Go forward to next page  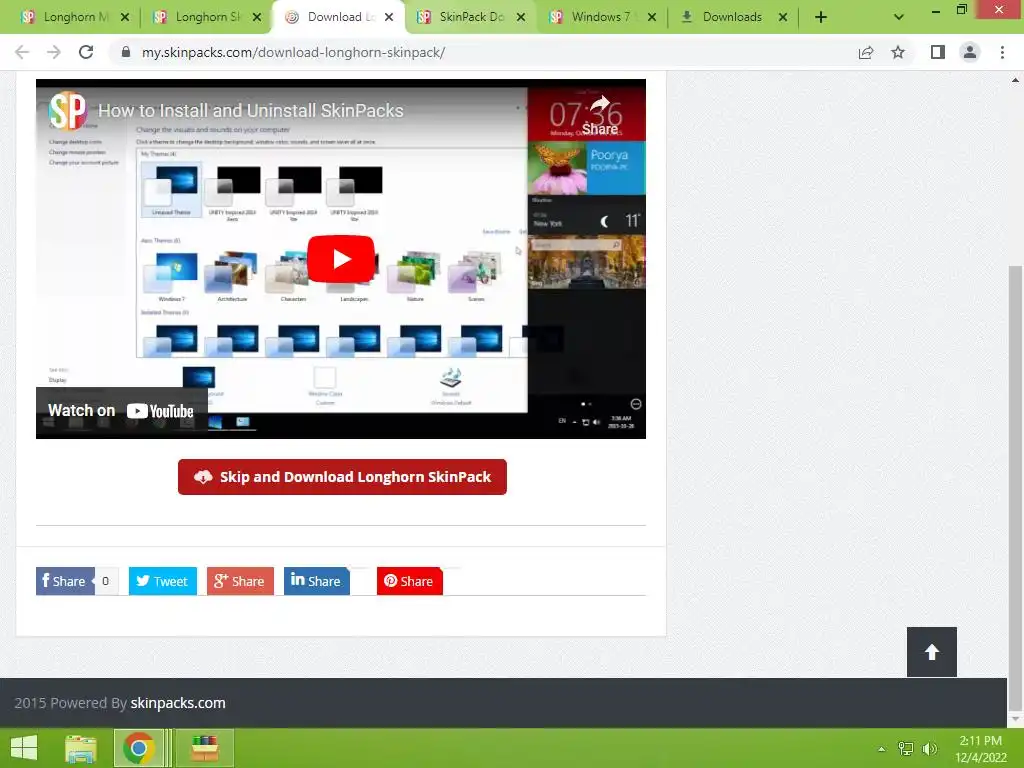54,52
